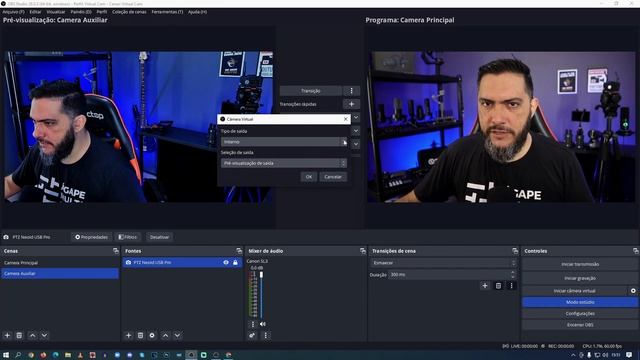
Task: Open the Seleção de saída dropdown
Action: [x=284, y=163]
